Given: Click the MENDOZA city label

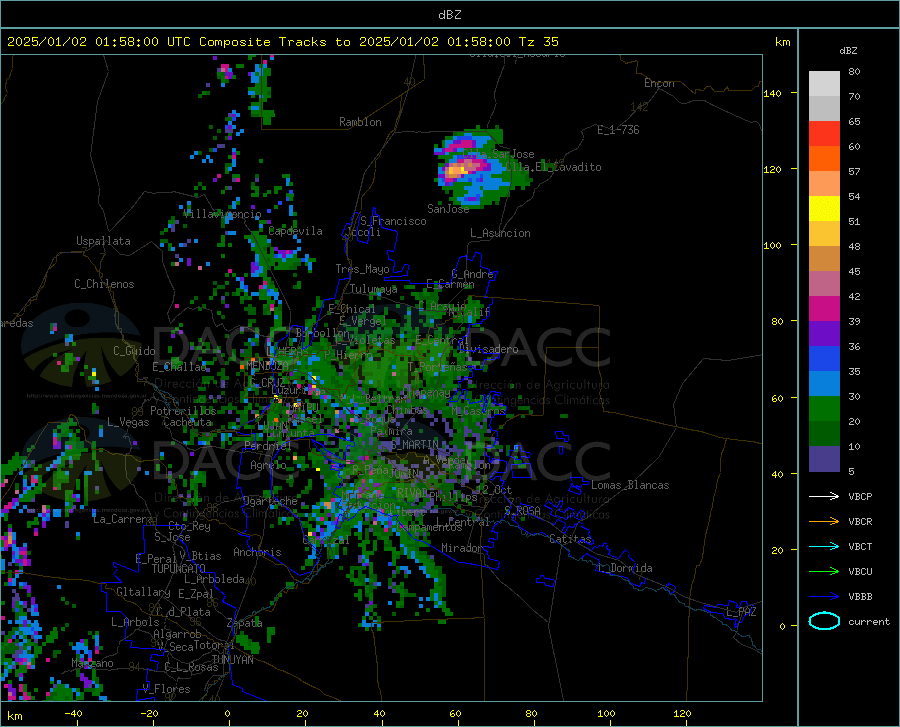Looking at the screenshot, I should pos(267,366).
